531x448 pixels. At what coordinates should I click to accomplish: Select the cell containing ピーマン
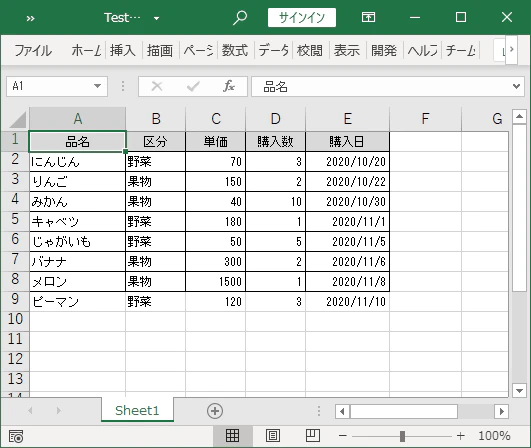tap(78, 301)
